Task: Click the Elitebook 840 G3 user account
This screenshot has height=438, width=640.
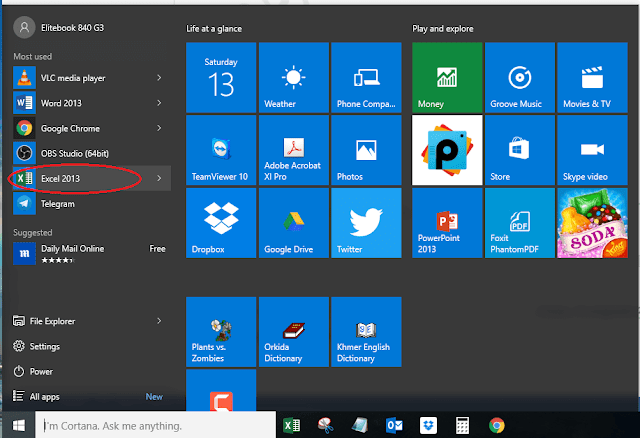Action: [59, 27]
